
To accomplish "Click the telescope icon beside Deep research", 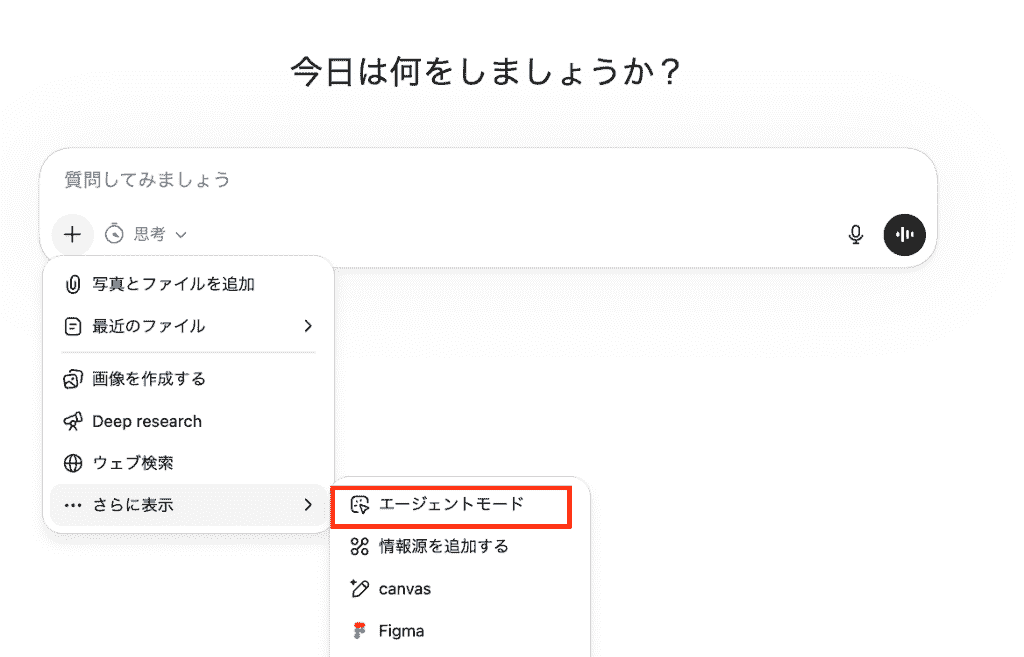I will click(72, 421).
